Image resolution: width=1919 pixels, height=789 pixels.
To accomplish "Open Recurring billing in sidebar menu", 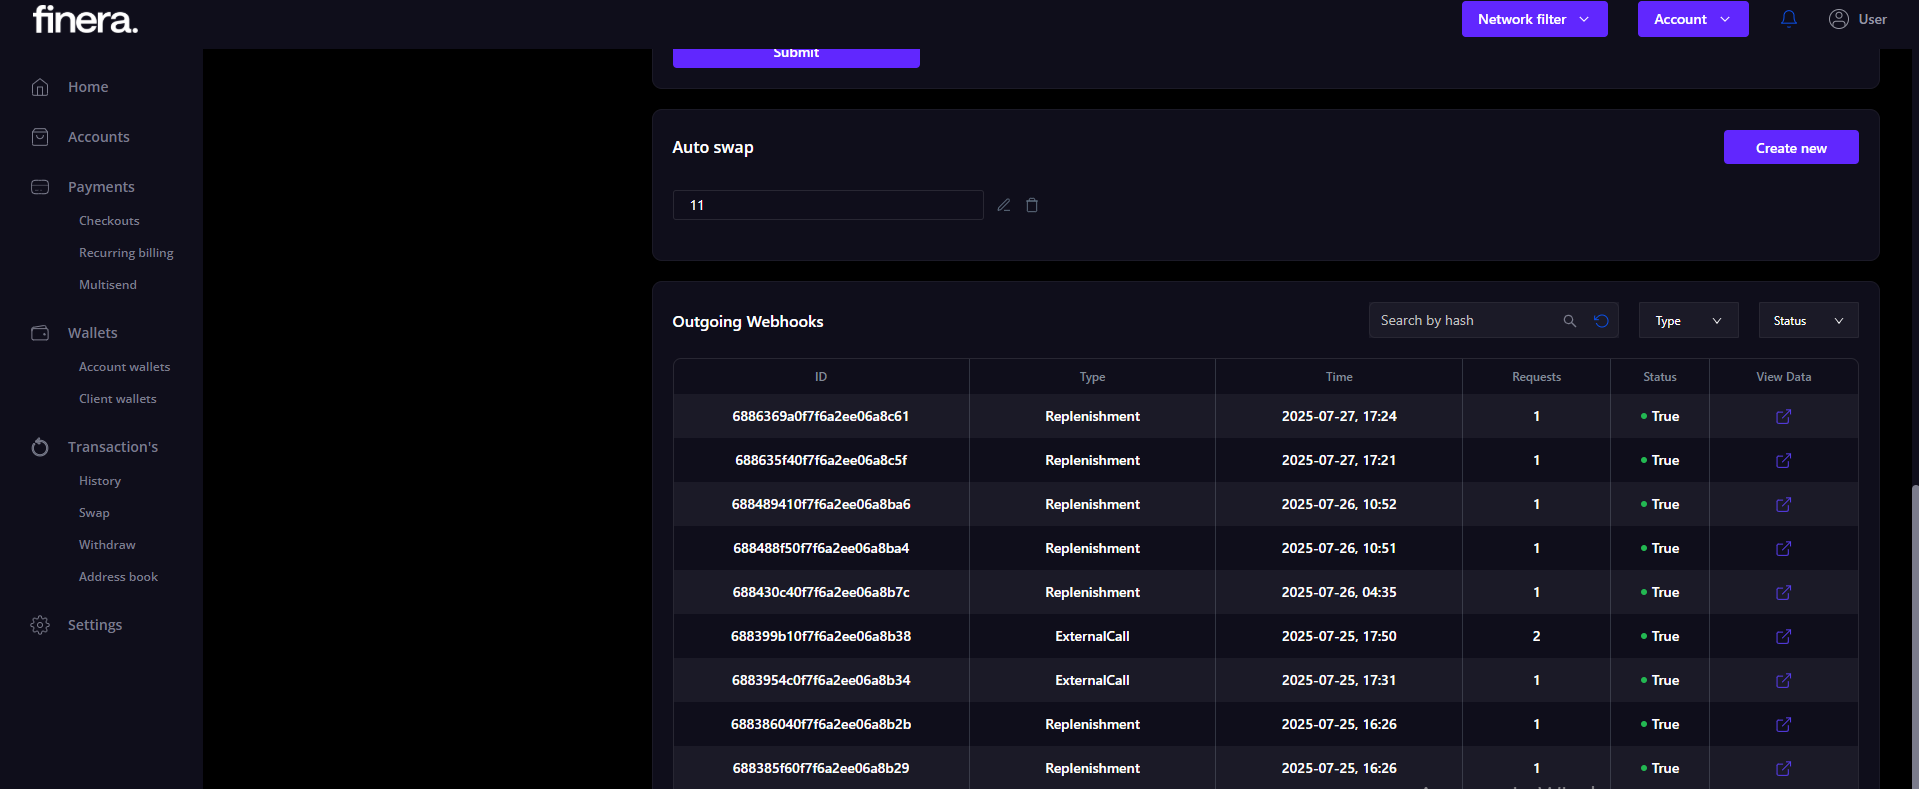I will click(126, 253).
